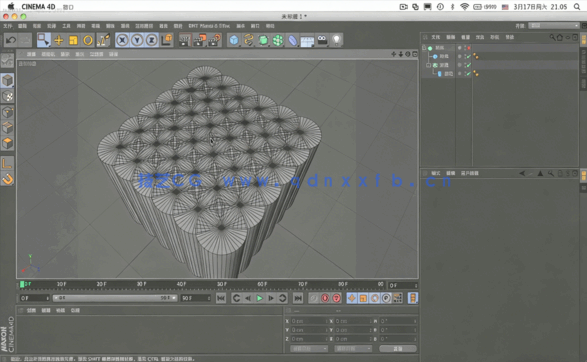Click the Render to Picture Viewer icon
The width and height of the screenshot is (587, 362).
200,40
